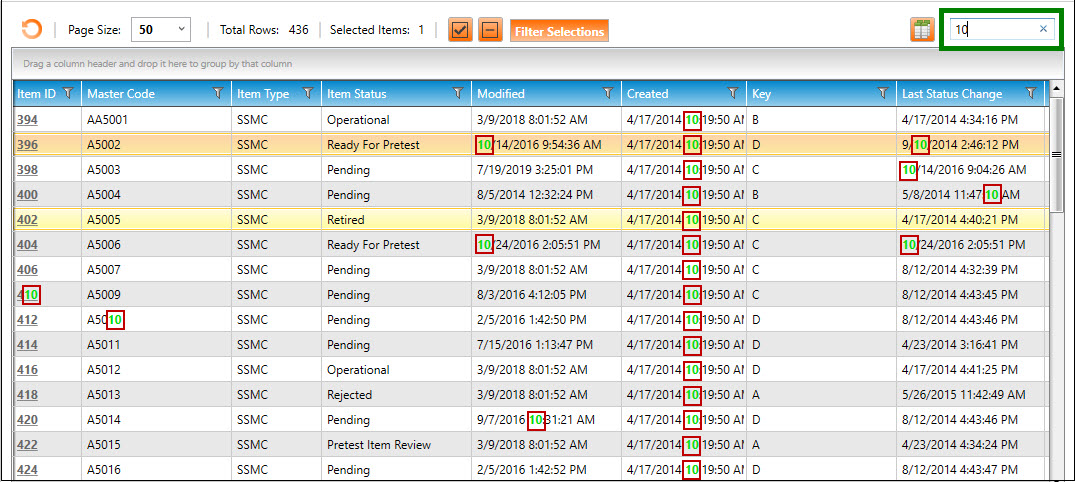The height and width of the screenshot is (482, 1075).
Task: Open the column chooser grid icon
Action: pyautogui.click(x=921, y=30)
